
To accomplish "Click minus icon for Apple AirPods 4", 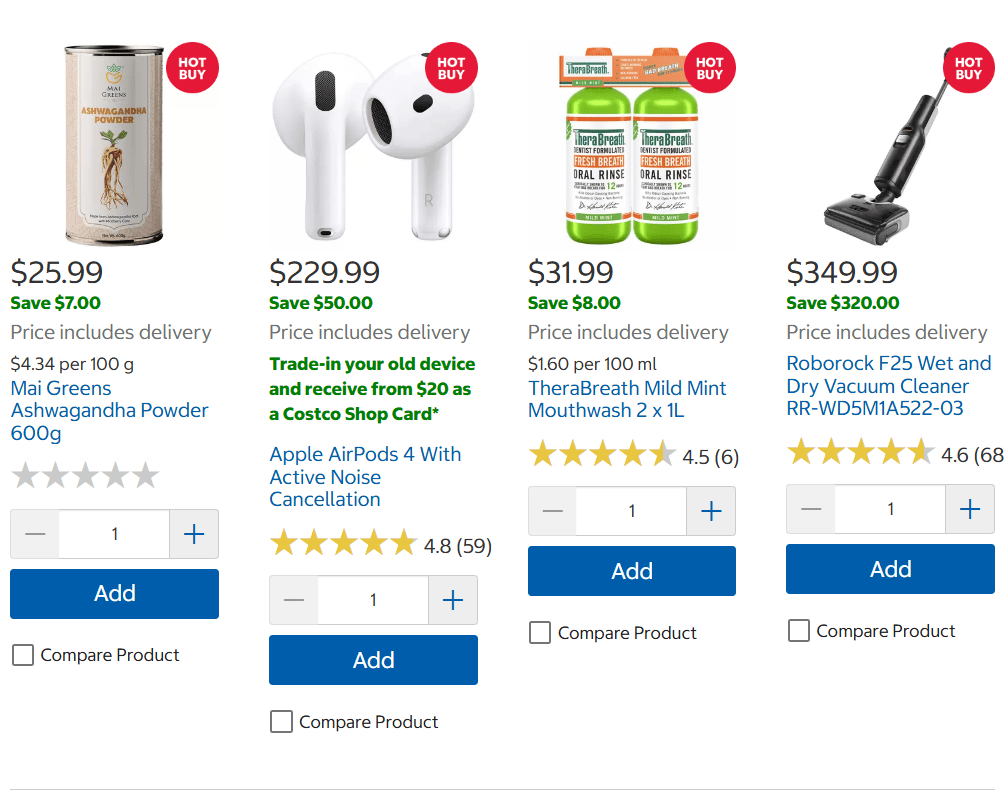I will pos(294,600).
